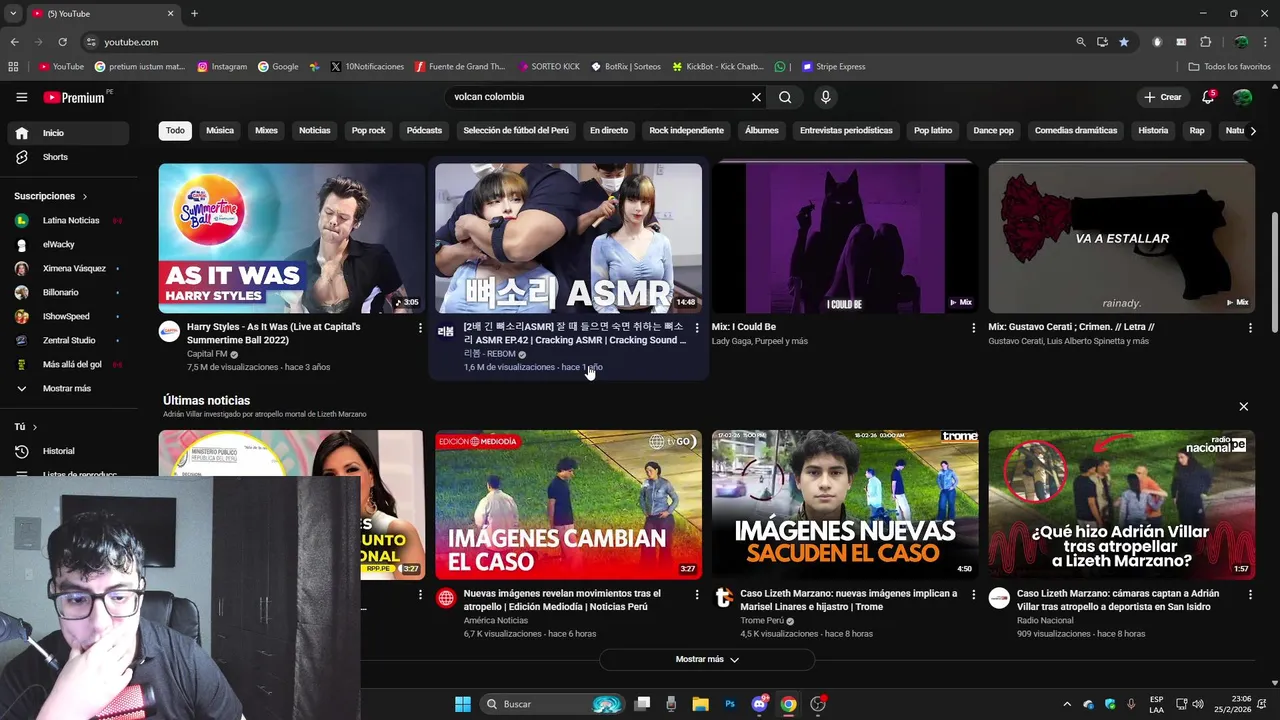Open the SORTEO KICK bookmark
This screenshot has height=720, width=1280.
[549, 67]
